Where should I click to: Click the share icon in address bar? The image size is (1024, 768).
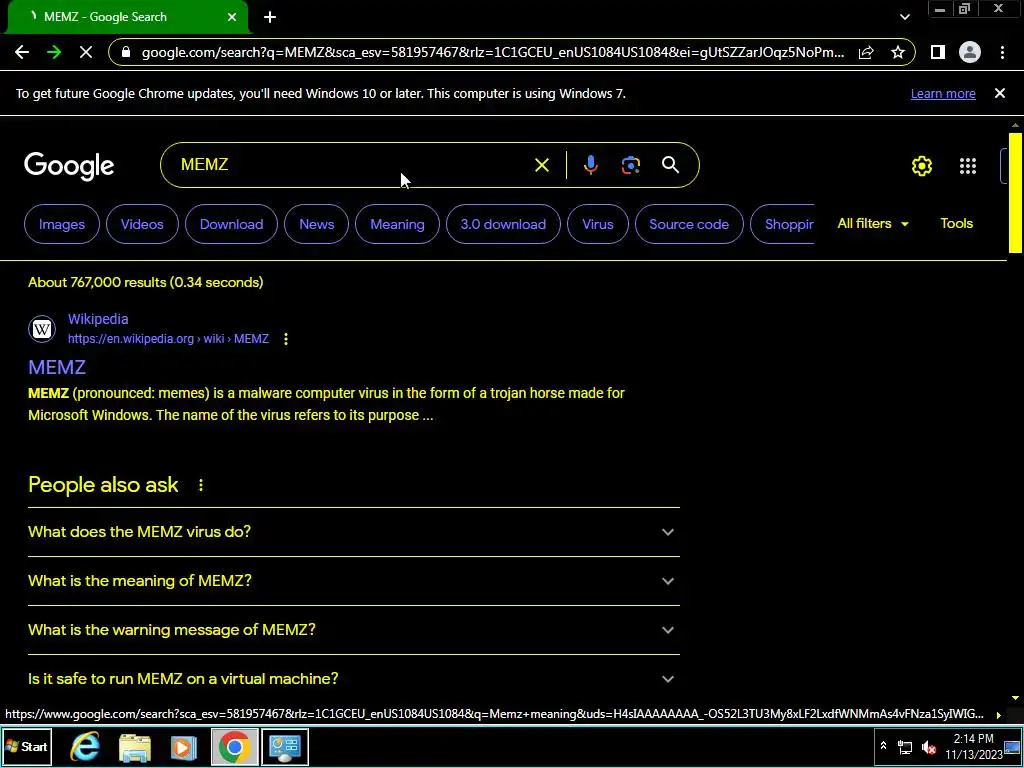[x=866, y=52]
